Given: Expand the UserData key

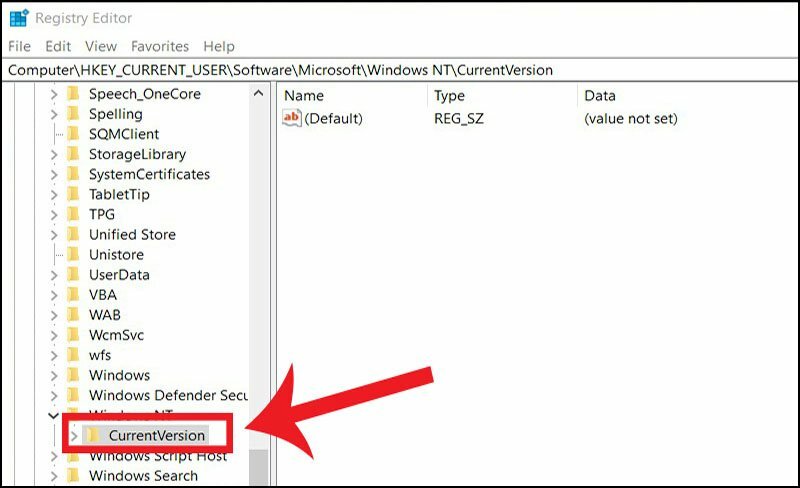Looking at the screenshot, I should [x=54, y=275].
